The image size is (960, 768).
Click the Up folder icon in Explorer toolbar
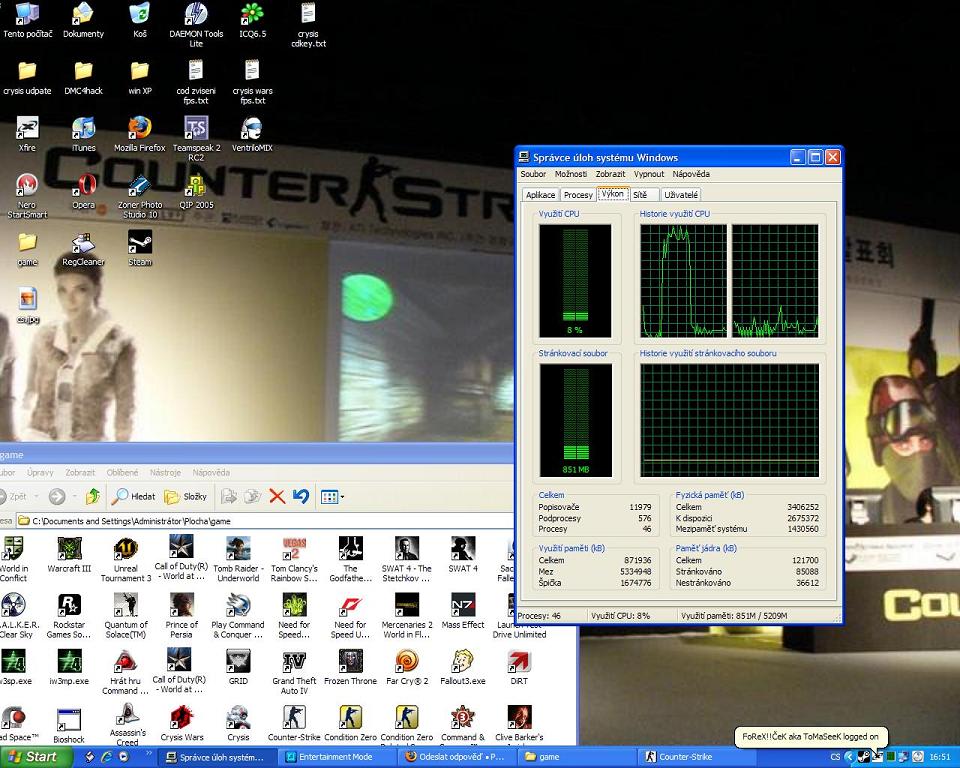click(x=93, y=496)
